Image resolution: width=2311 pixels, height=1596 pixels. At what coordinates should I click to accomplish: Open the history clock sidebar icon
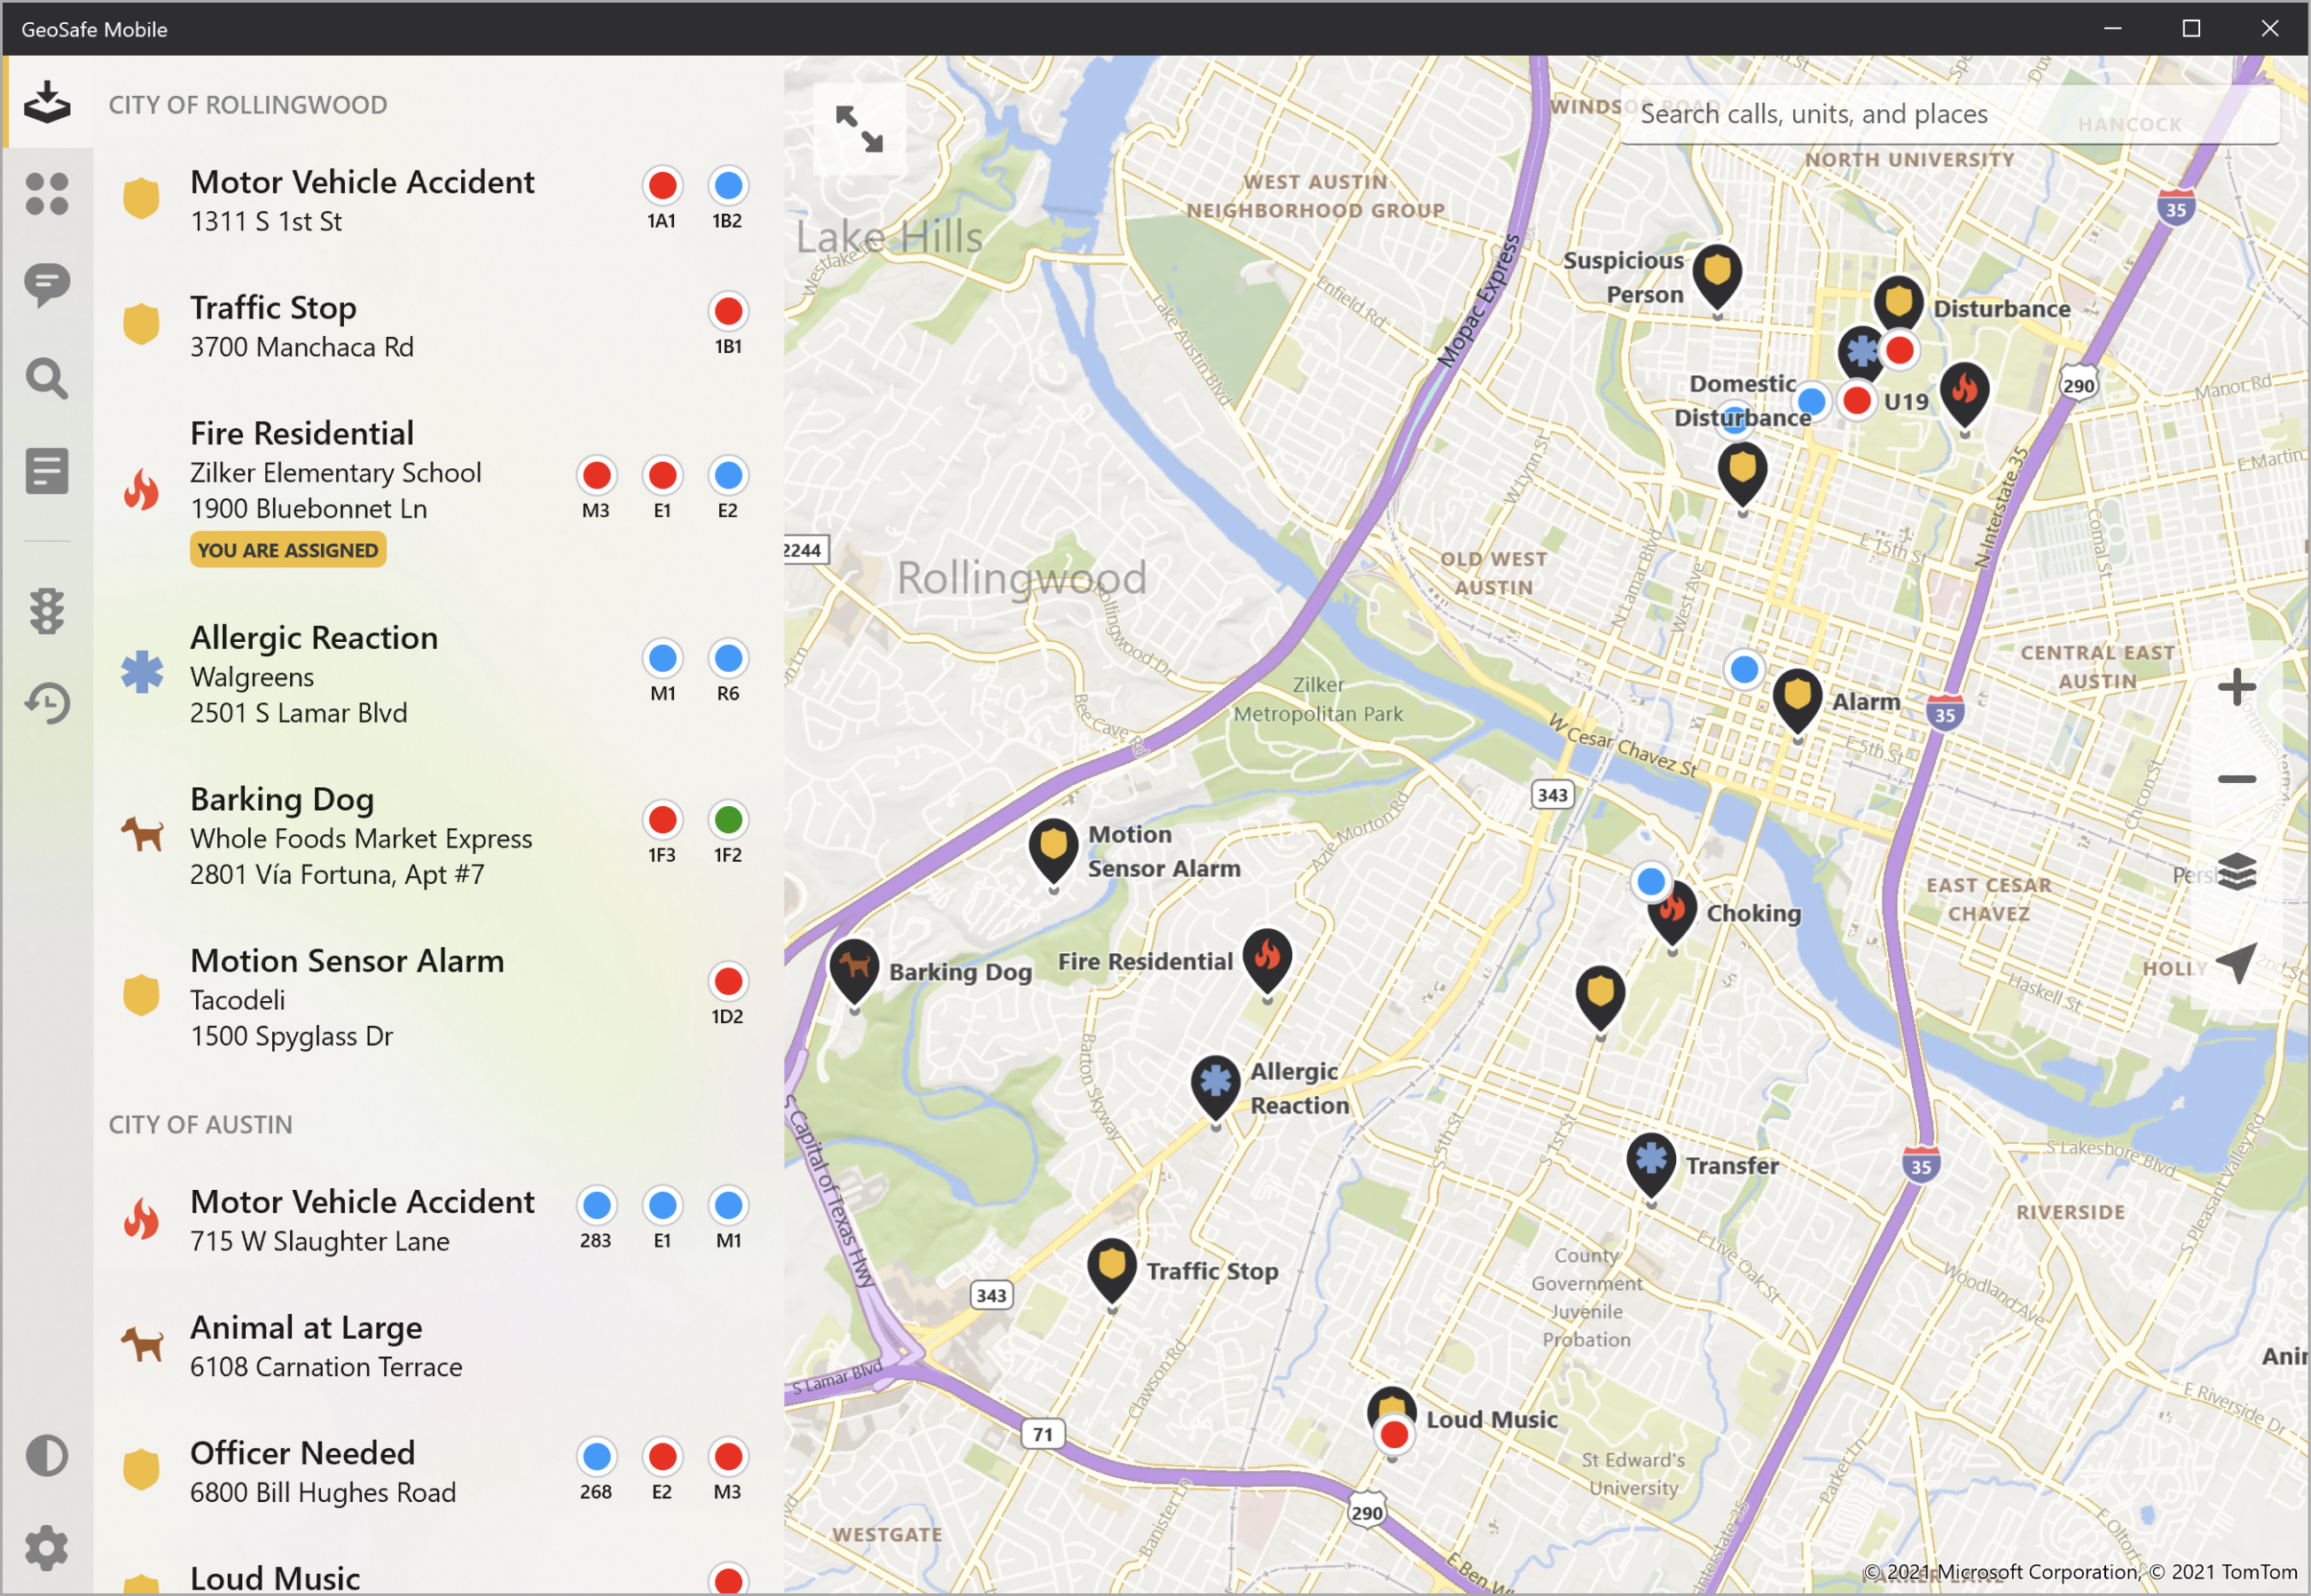(x=47, y=703)
